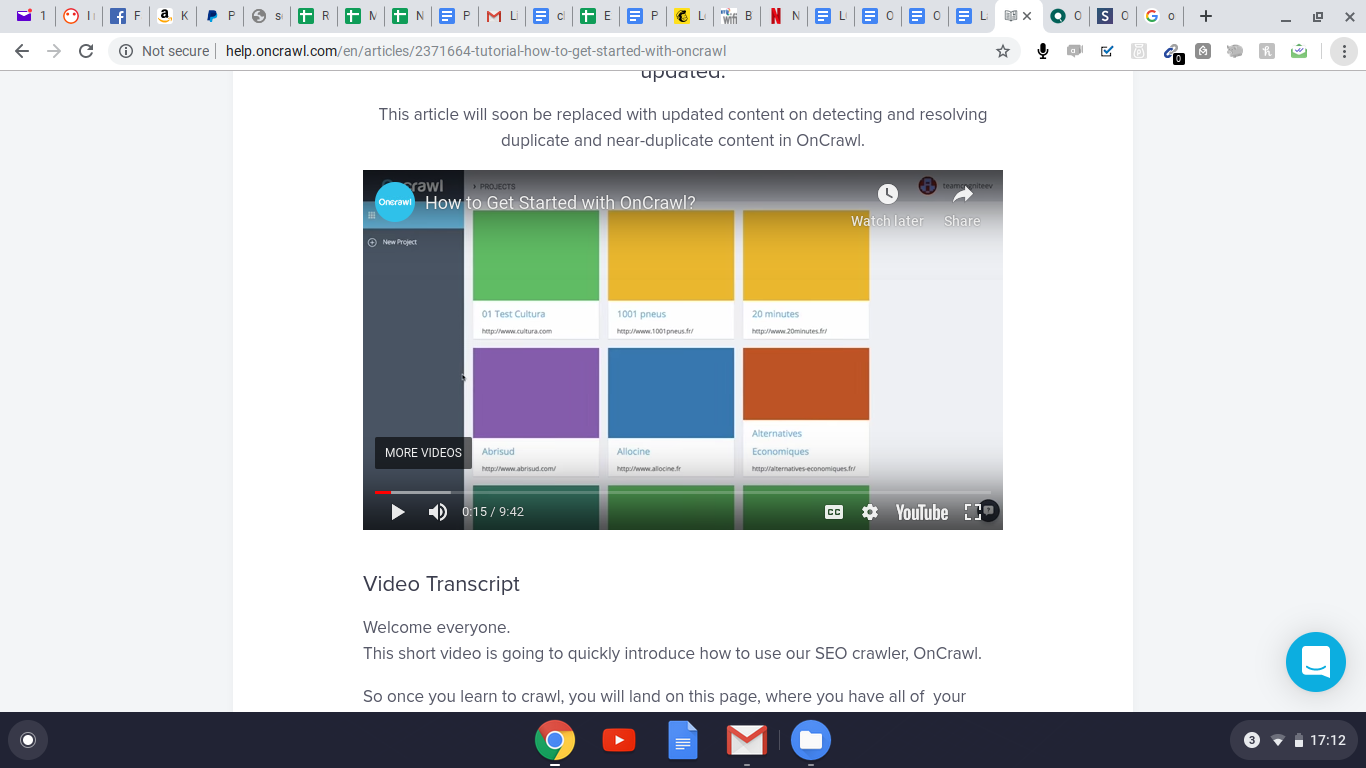Image resolution: width=1366 pixels, height=768 pixels.
Task: Share the video using the arrow icon
Action: (962, 204)
